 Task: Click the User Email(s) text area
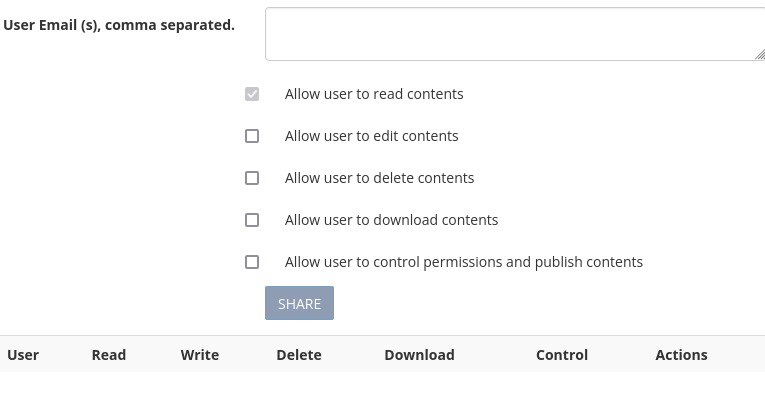click(x=515, y=34)
